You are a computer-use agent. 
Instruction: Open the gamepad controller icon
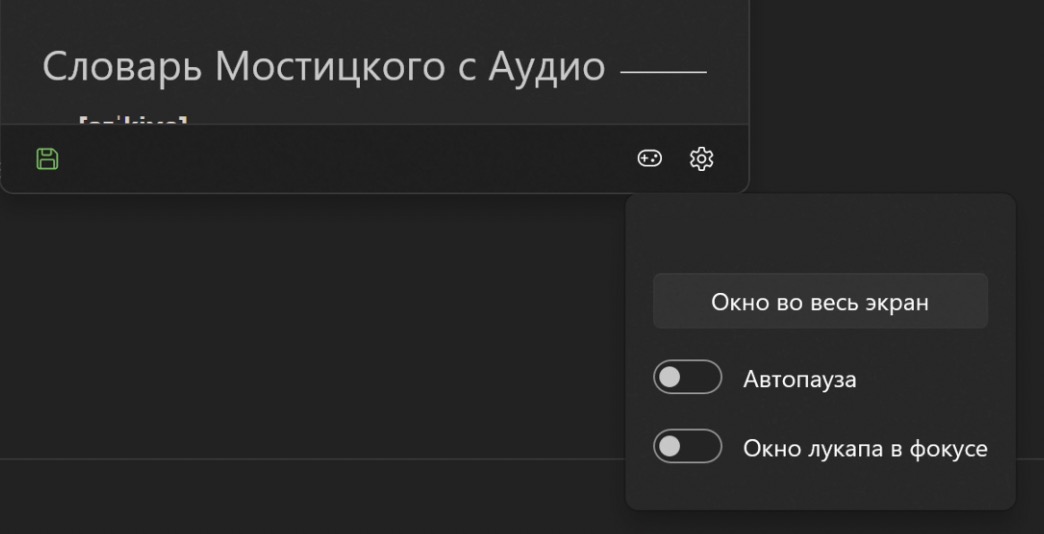click(x=650, y=159)
